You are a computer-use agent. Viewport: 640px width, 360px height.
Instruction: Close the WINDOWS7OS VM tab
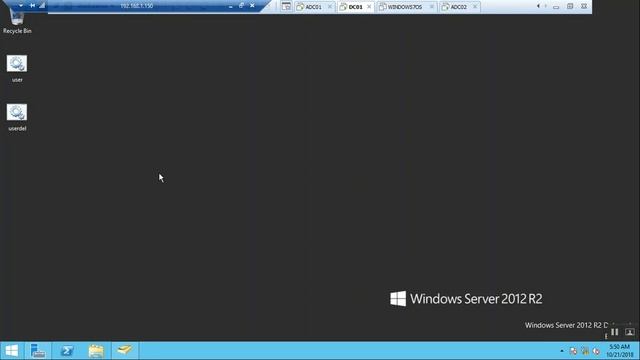(x=431, y=7)
